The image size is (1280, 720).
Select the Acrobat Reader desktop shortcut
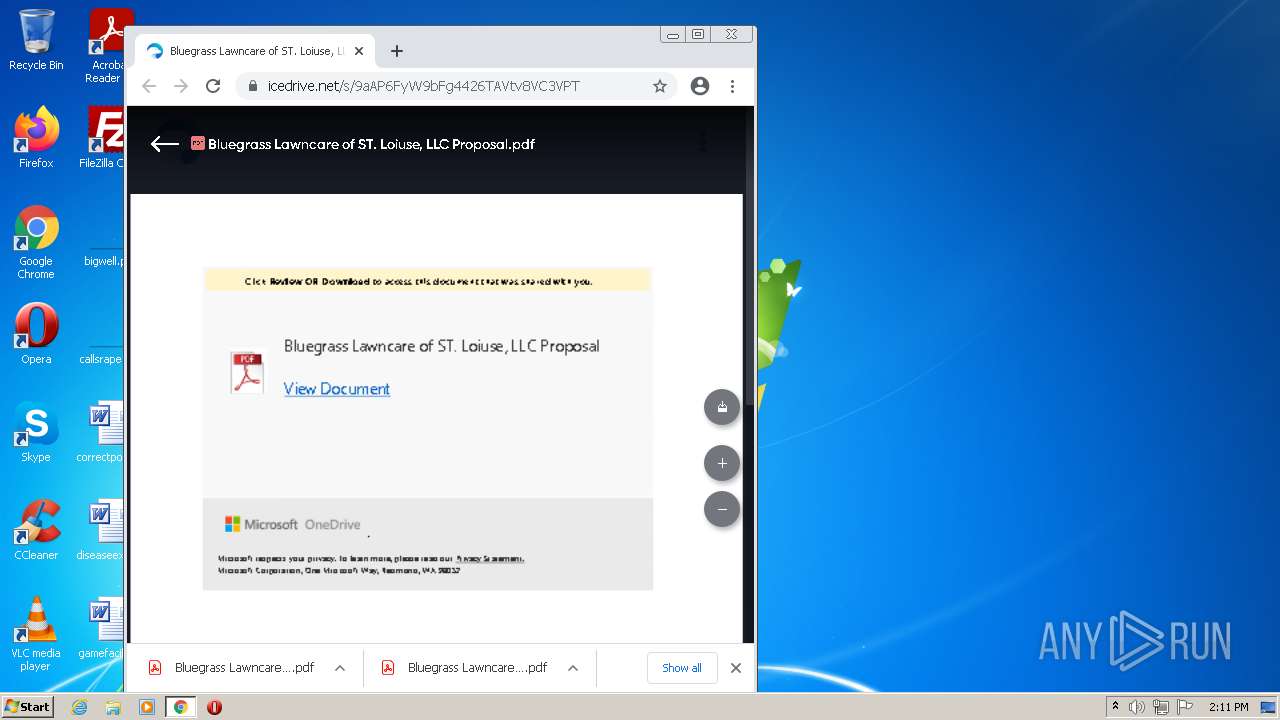click(106, 46)
